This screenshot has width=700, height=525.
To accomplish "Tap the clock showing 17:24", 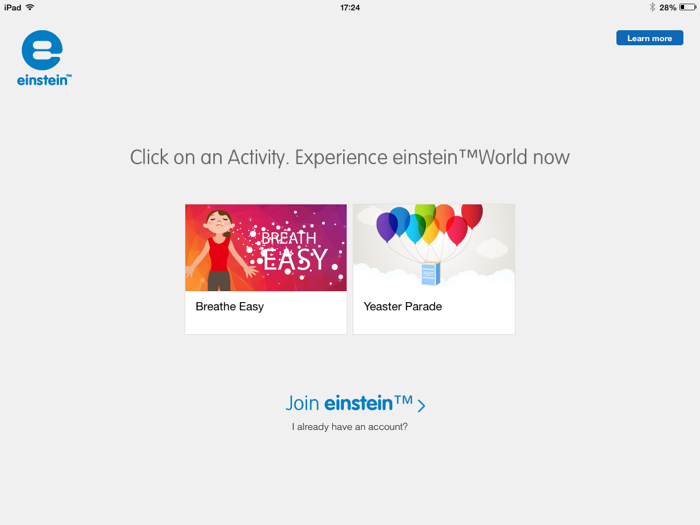I will [350, 8].
